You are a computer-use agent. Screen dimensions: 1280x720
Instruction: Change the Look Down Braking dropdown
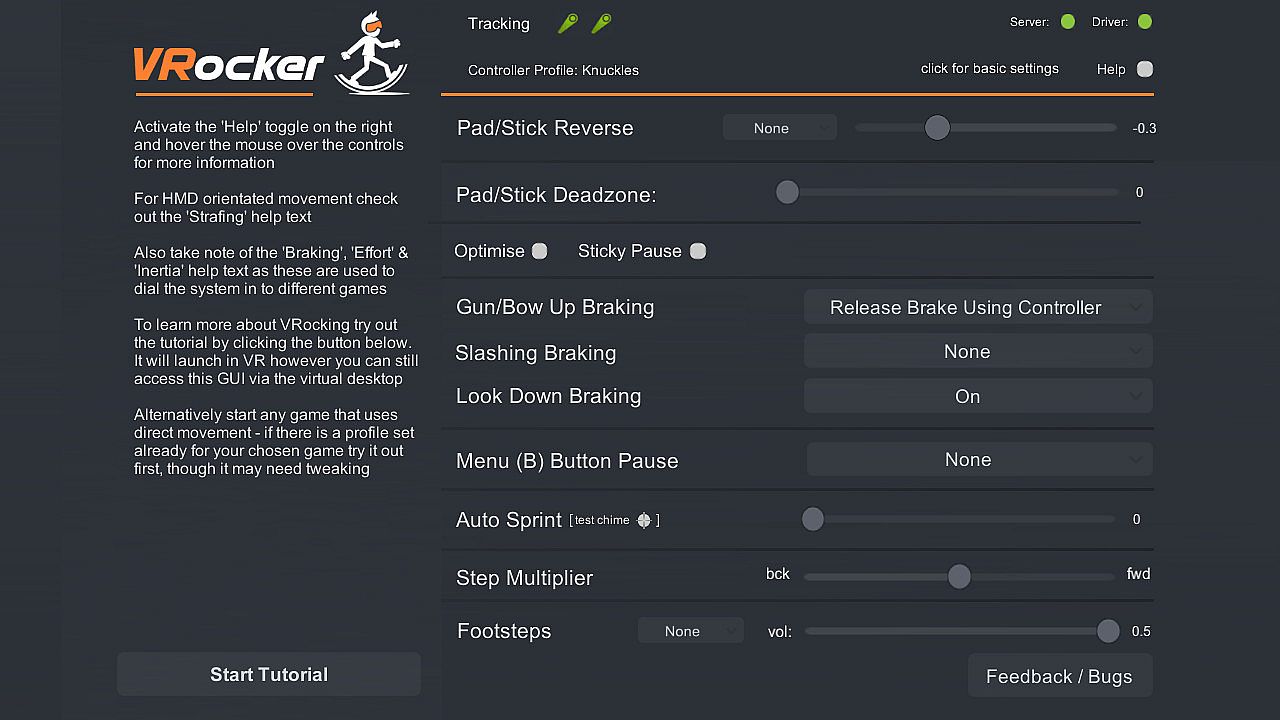click(x=978, y=396)
